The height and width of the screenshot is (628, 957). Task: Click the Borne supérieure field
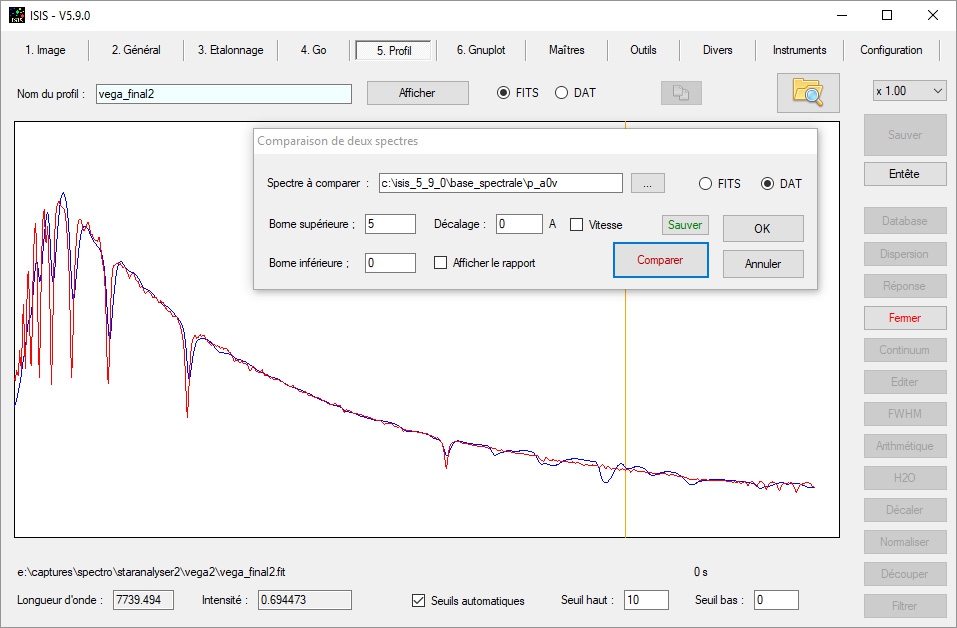[x=391, y=224]
